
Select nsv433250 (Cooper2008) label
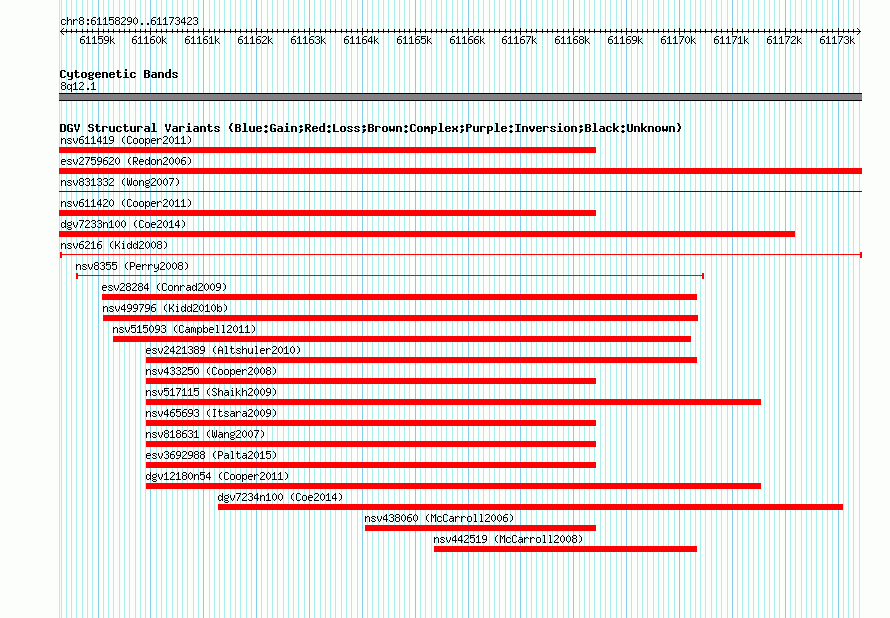(211, 371)
